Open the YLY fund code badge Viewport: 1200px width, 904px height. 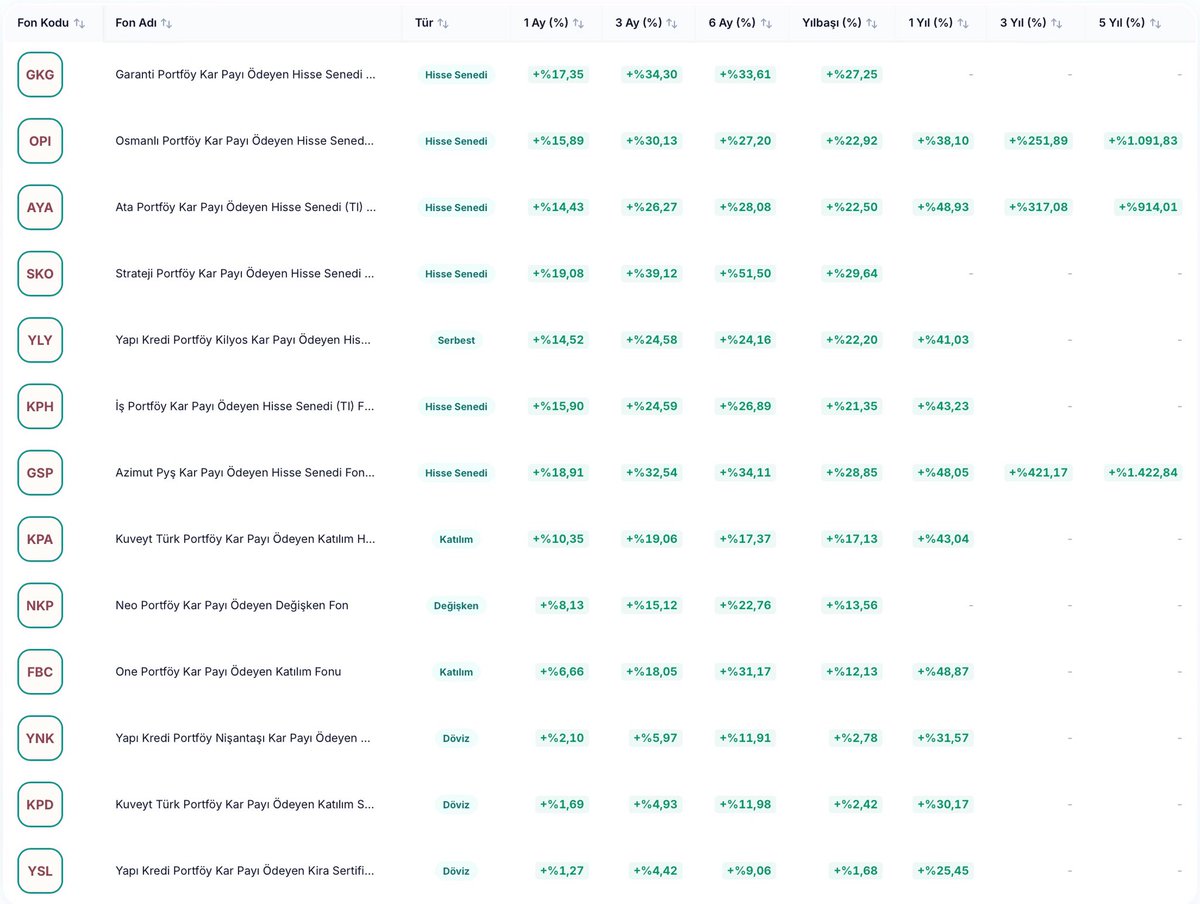(x=40, y=340)
